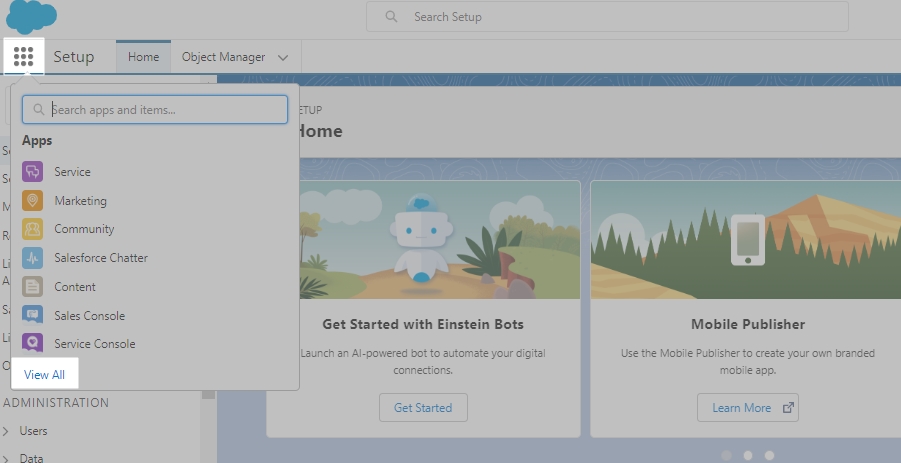901x463 pixels.
Task: Open the App Launcher grid icon
Action: click(24, 57)
